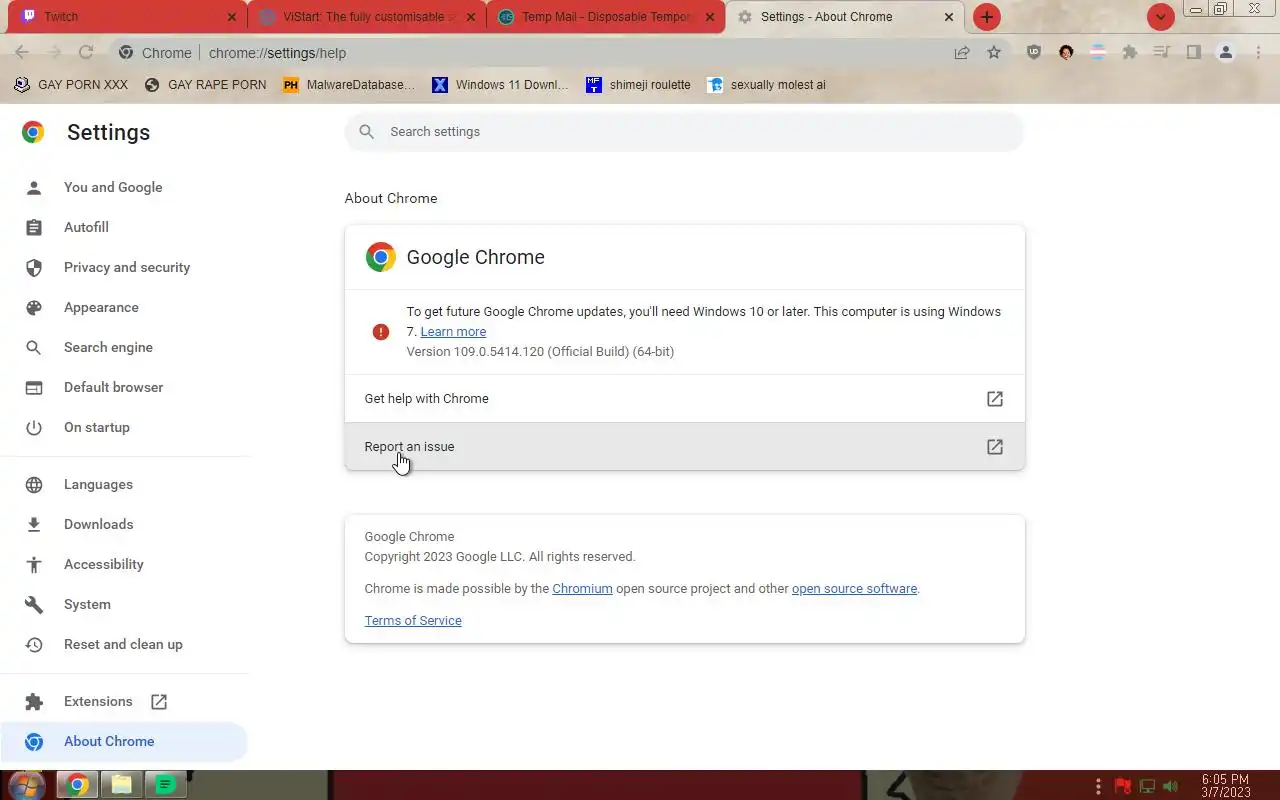Viewport: 1280px width, 800px height.
Task: Open the green app on the taskbar
Action: (166, 785)
